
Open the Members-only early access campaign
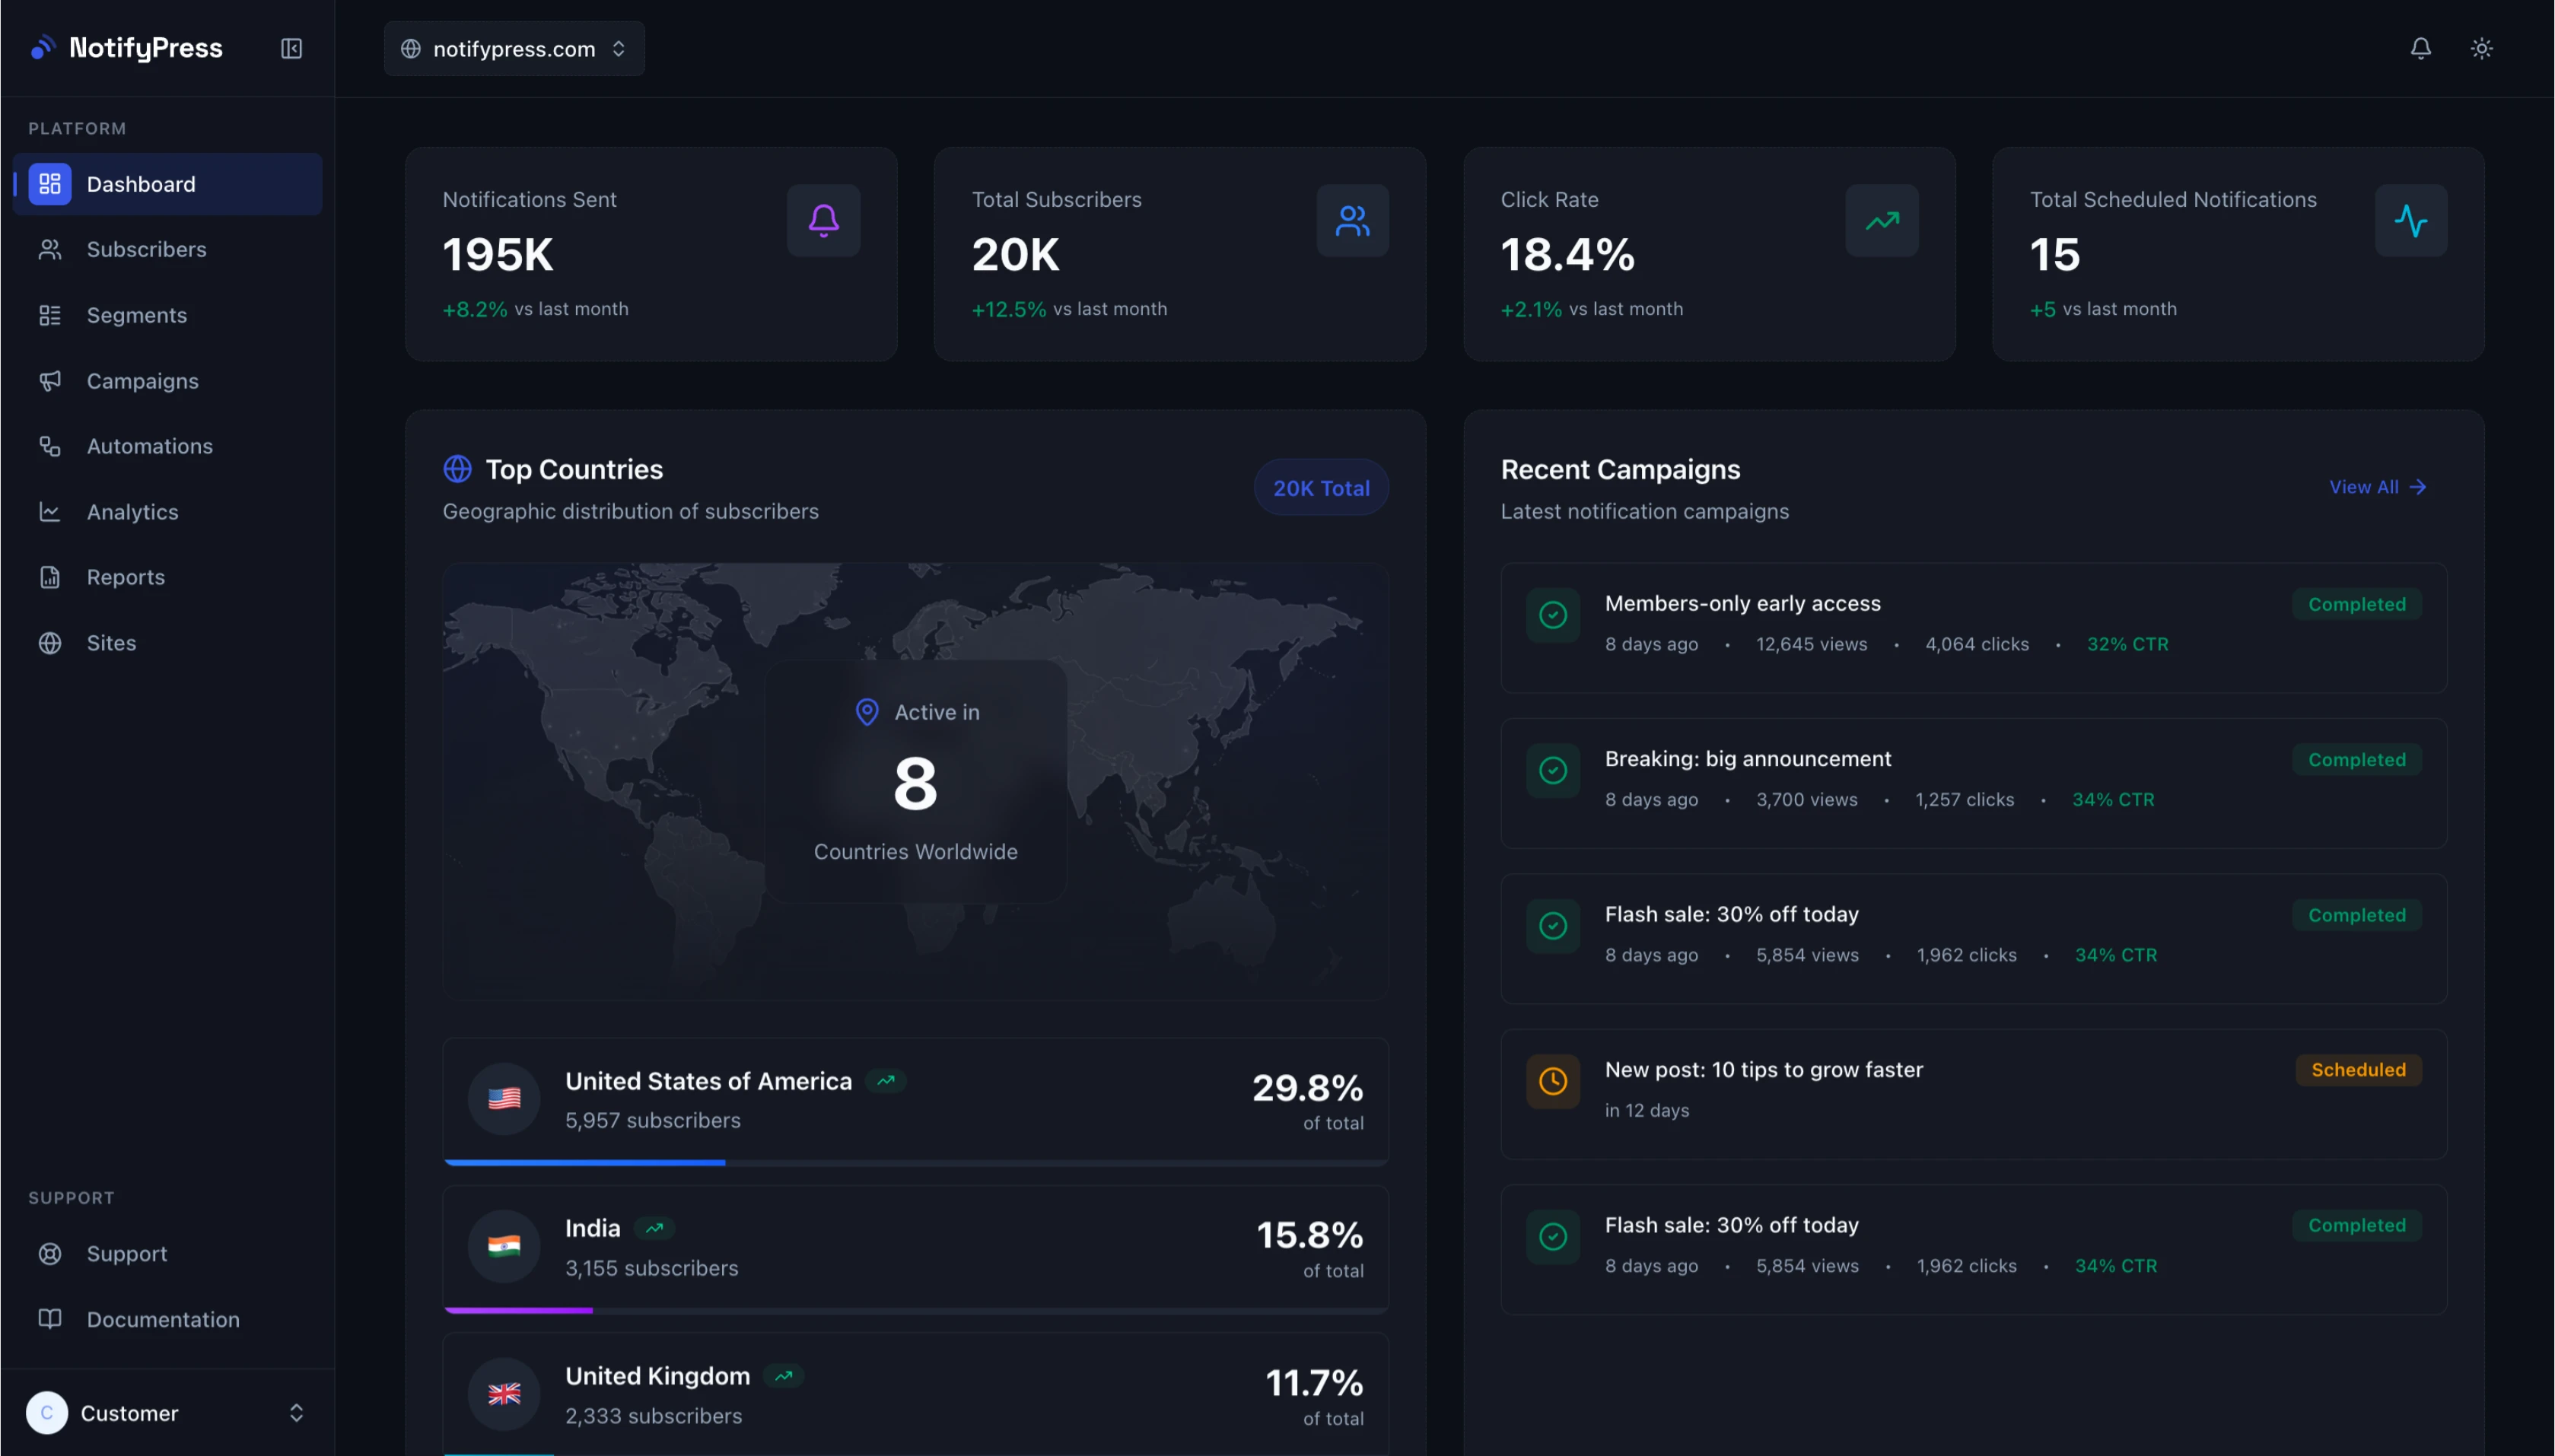pos(1973,628)
